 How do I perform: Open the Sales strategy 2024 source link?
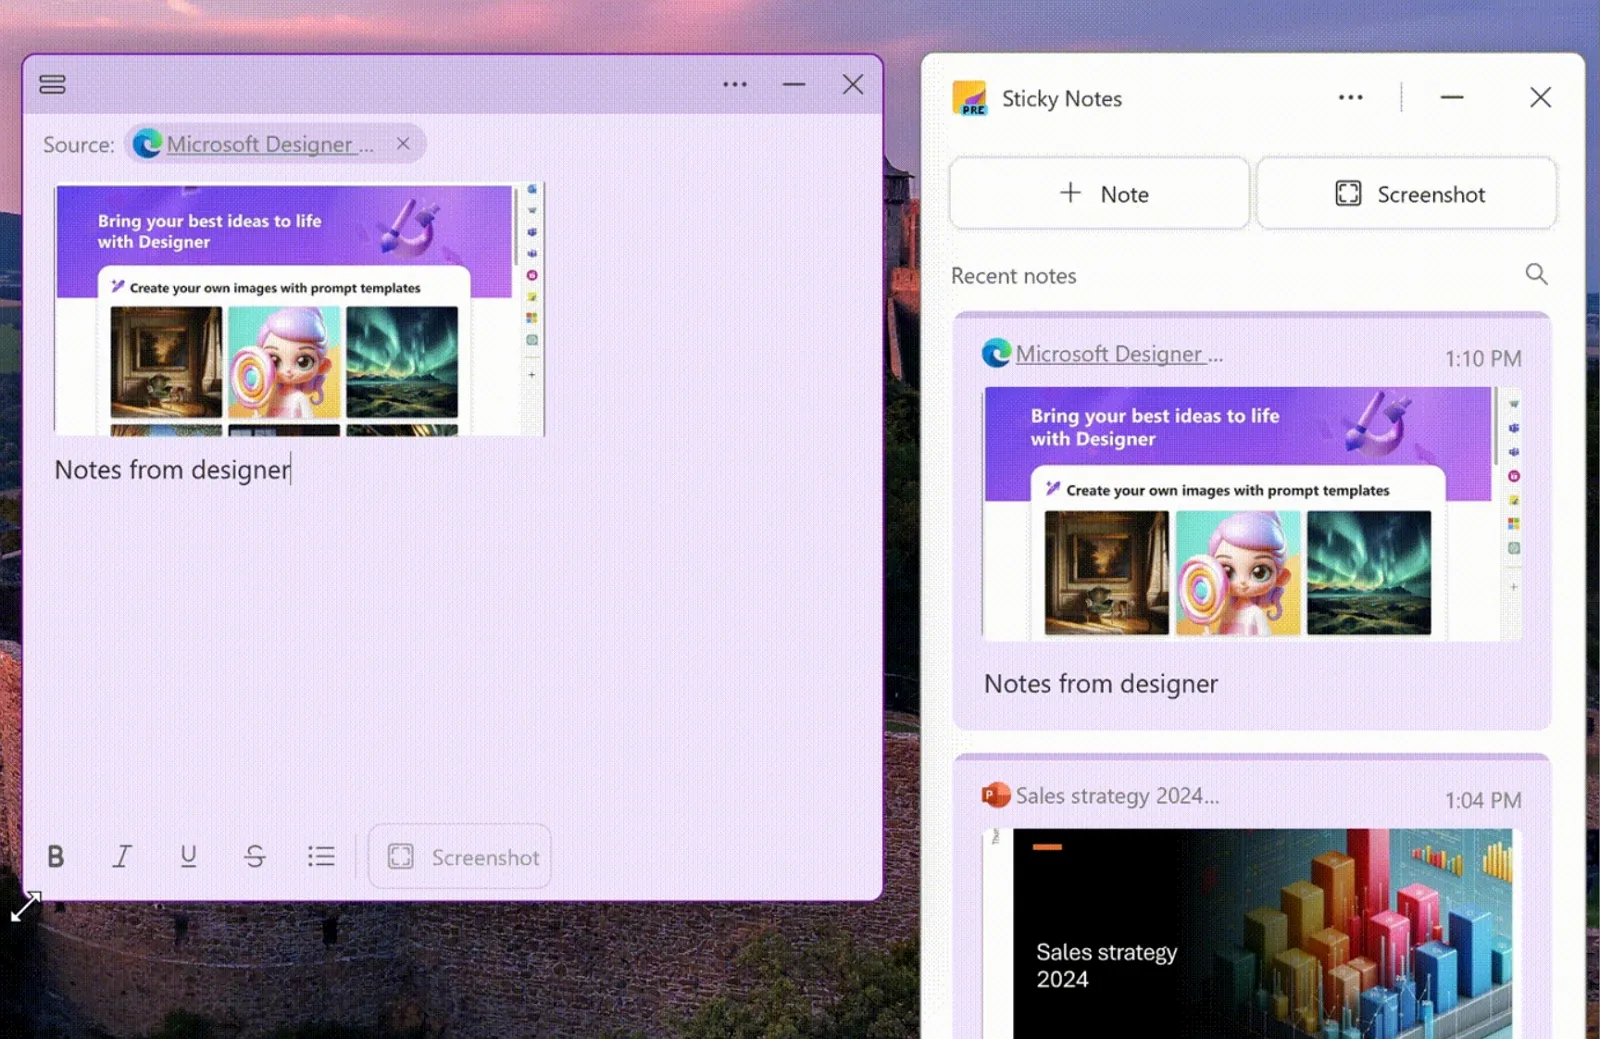tap(1116, 796)
